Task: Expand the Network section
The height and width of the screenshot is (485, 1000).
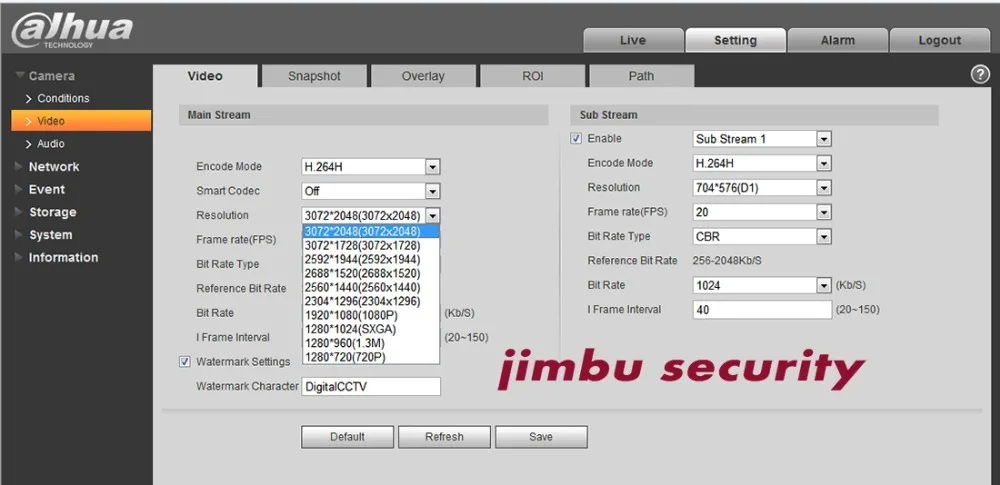Action: (x=47, y=167)
